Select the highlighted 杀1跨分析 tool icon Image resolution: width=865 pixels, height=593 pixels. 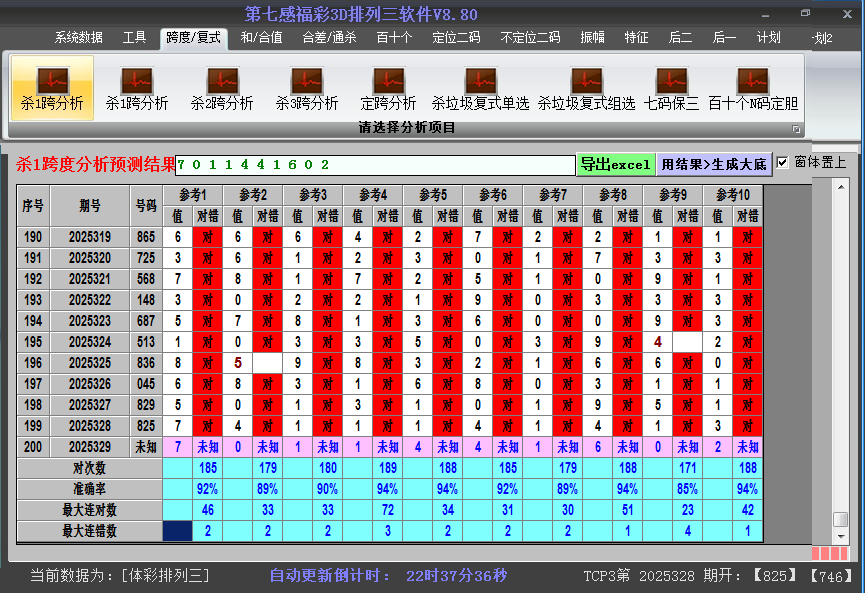[52, 87]
